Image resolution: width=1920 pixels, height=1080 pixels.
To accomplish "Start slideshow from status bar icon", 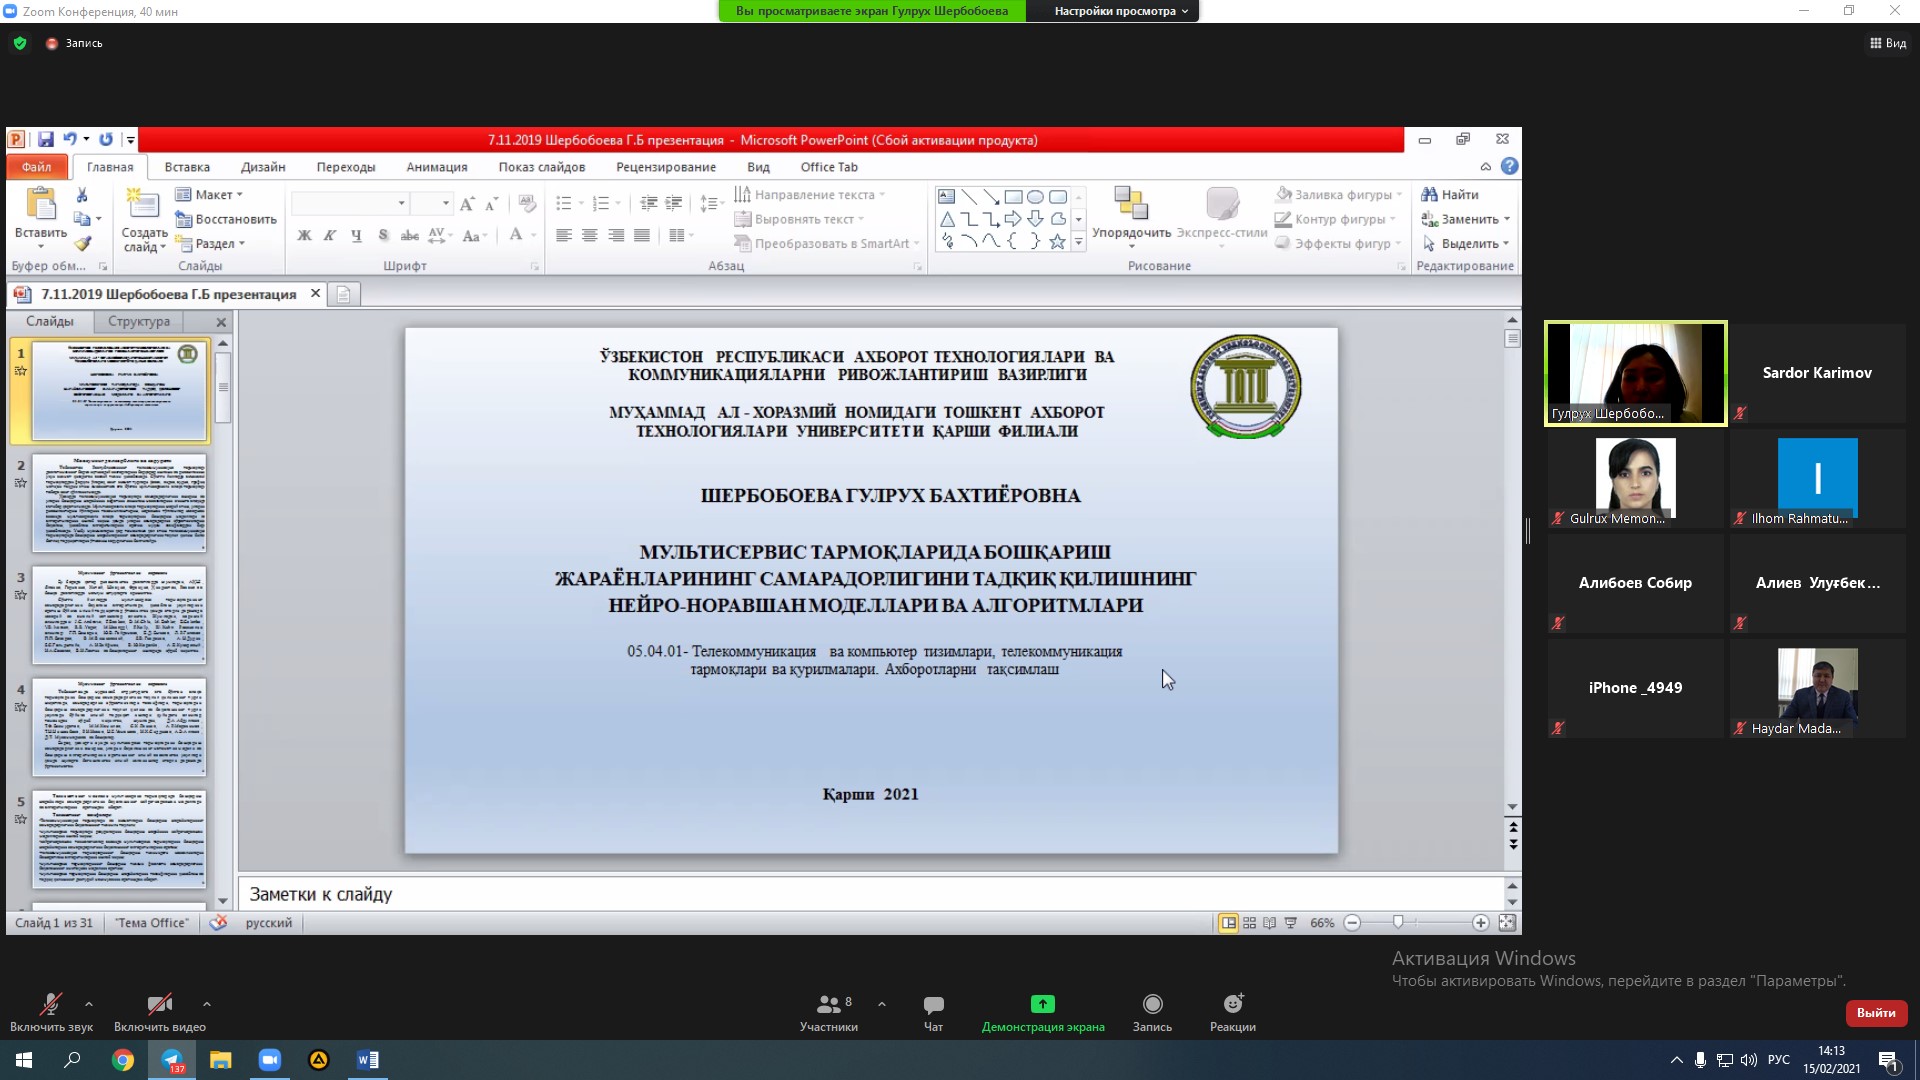I will tap(1291, 923).
